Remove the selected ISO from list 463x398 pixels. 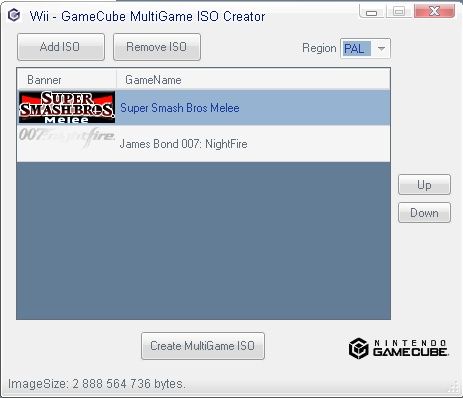pyautogui.click(x=157, y=47)
